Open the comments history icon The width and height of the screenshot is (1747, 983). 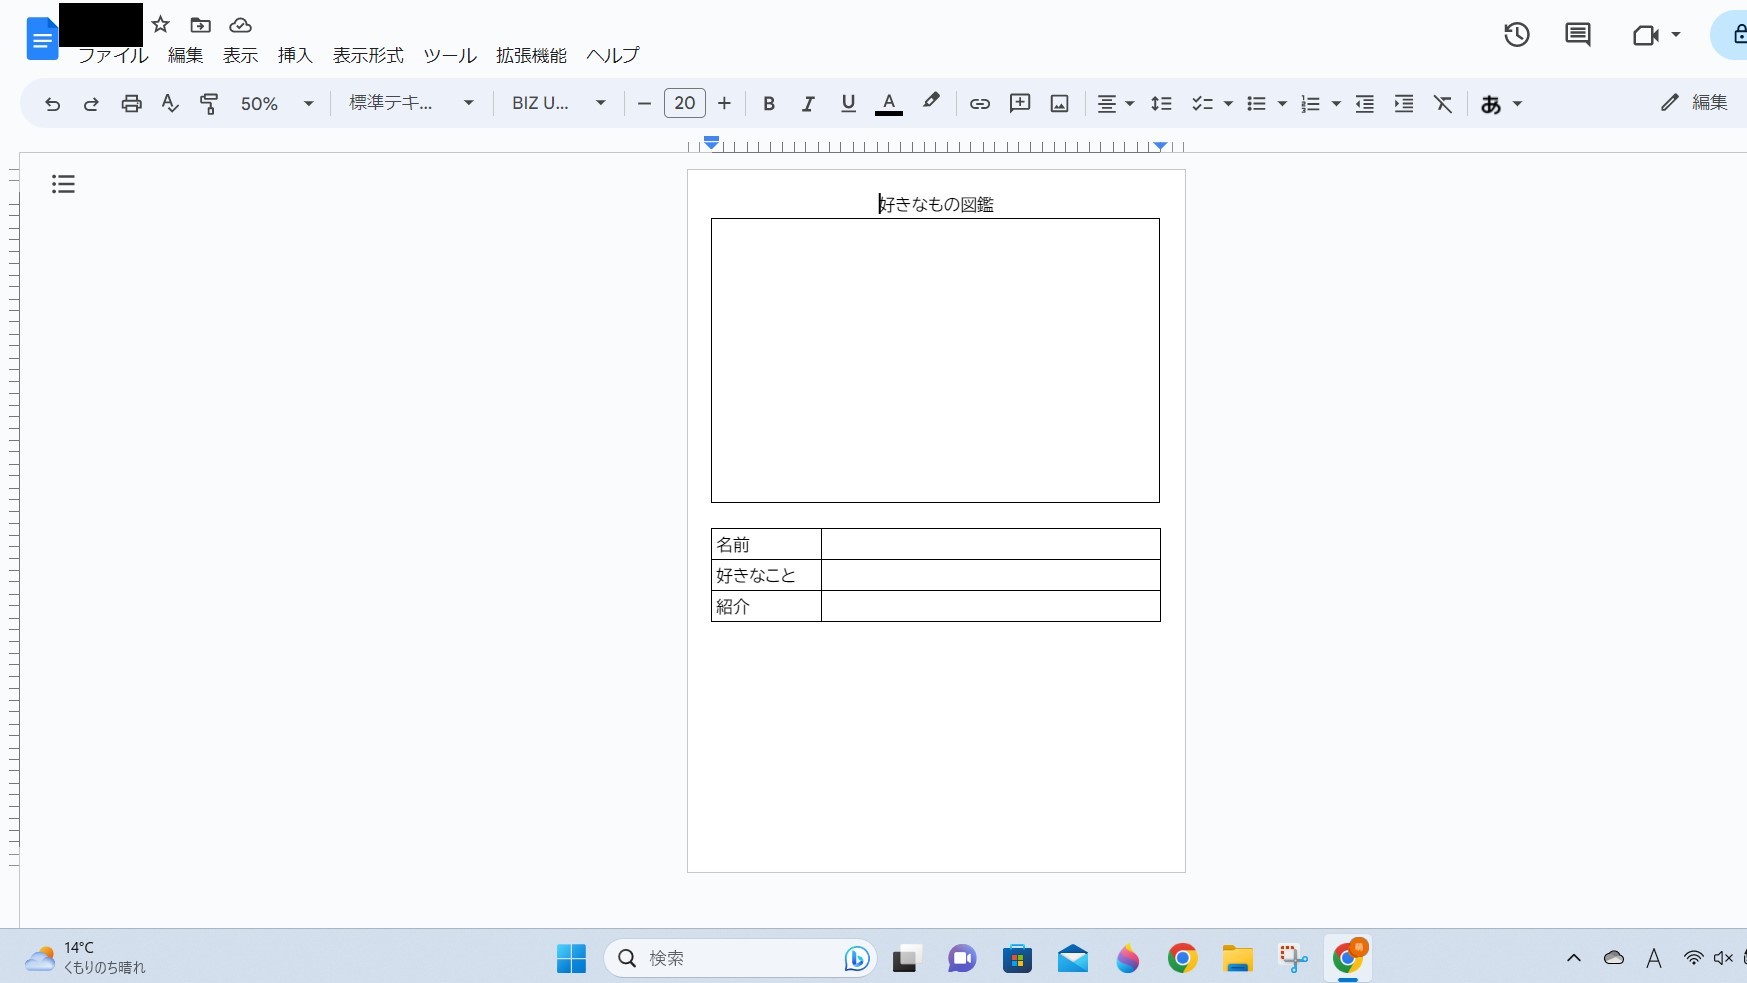(x=1577, y=35)
